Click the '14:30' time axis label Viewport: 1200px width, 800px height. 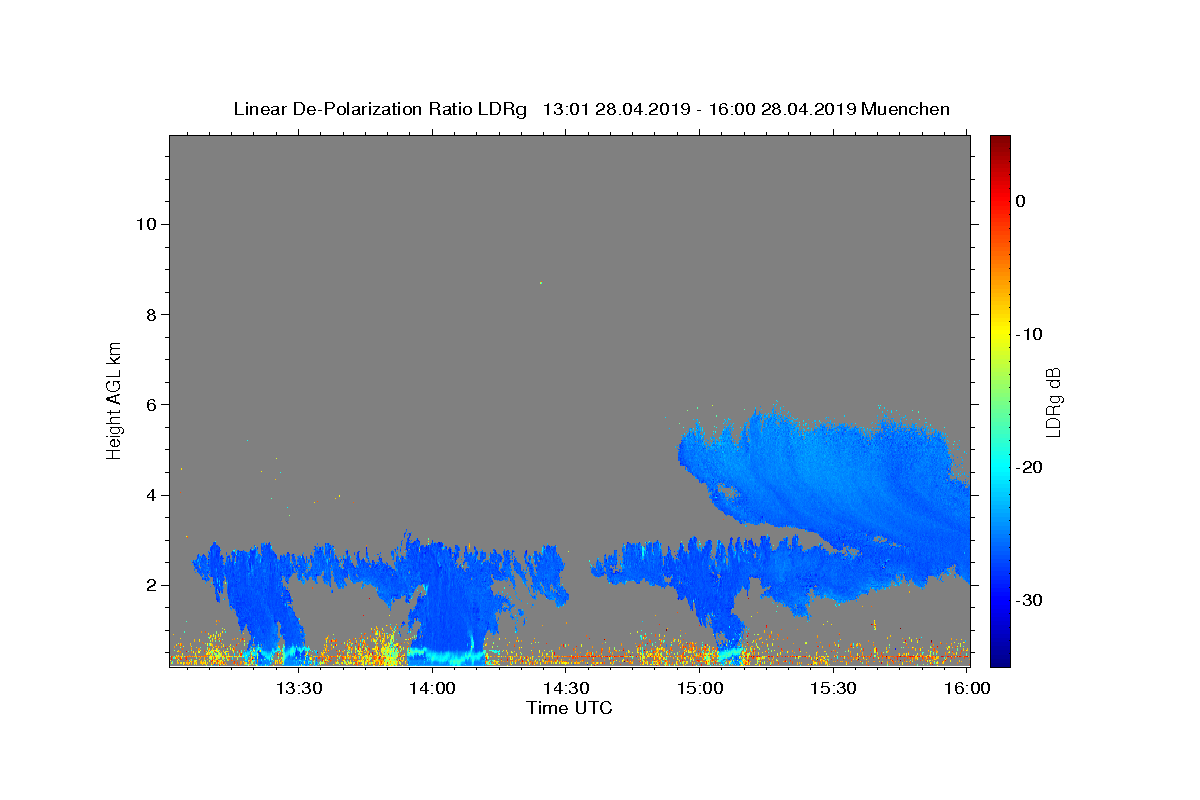point(566,688)
